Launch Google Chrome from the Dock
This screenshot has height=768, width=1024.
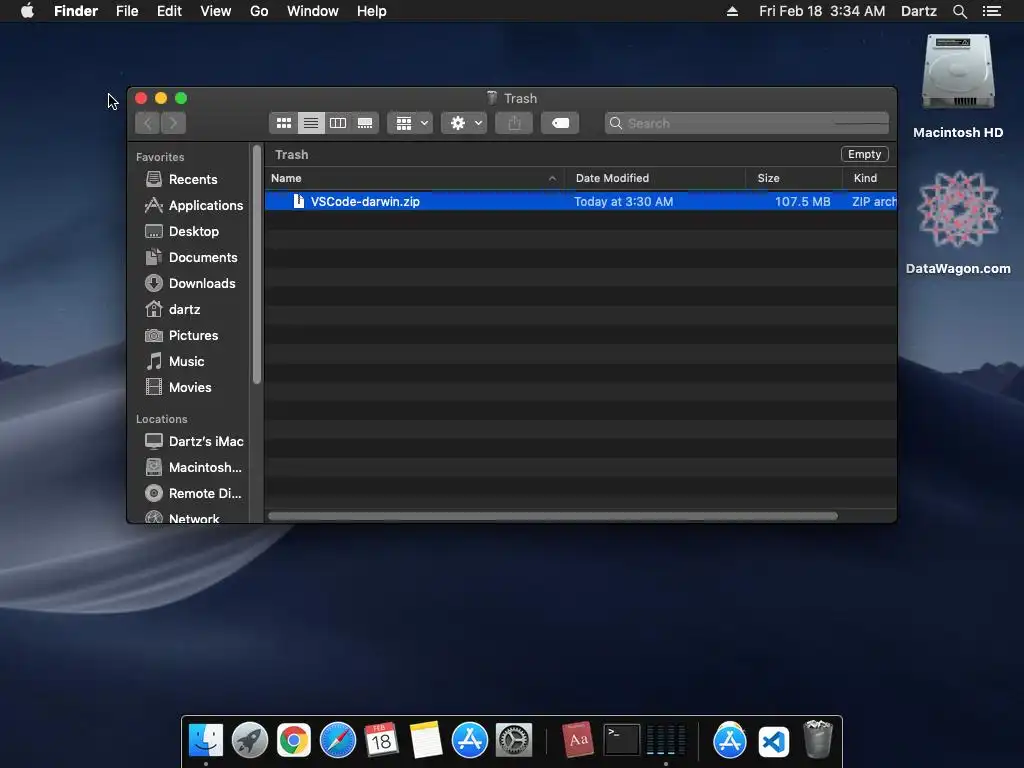(x=294, y=741)
